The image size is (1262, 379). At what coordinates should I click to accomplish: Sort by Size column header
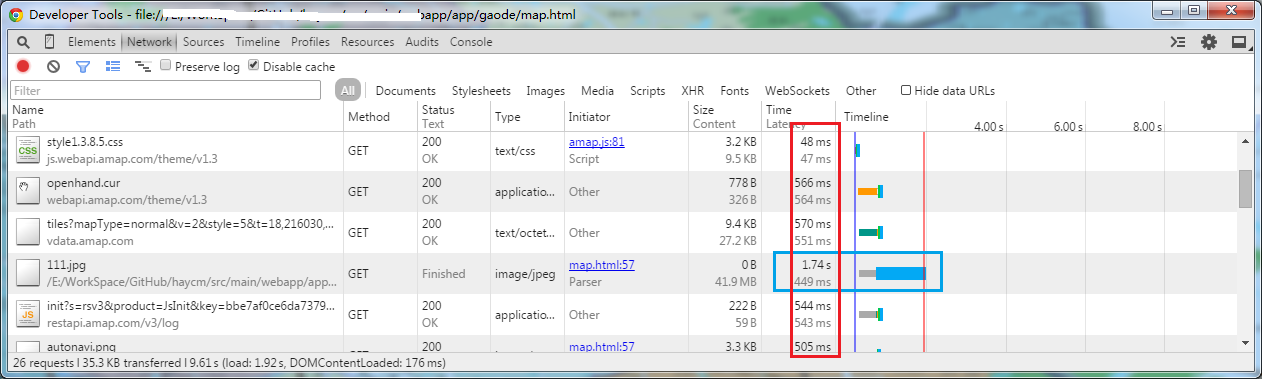(x=724, y=116)
